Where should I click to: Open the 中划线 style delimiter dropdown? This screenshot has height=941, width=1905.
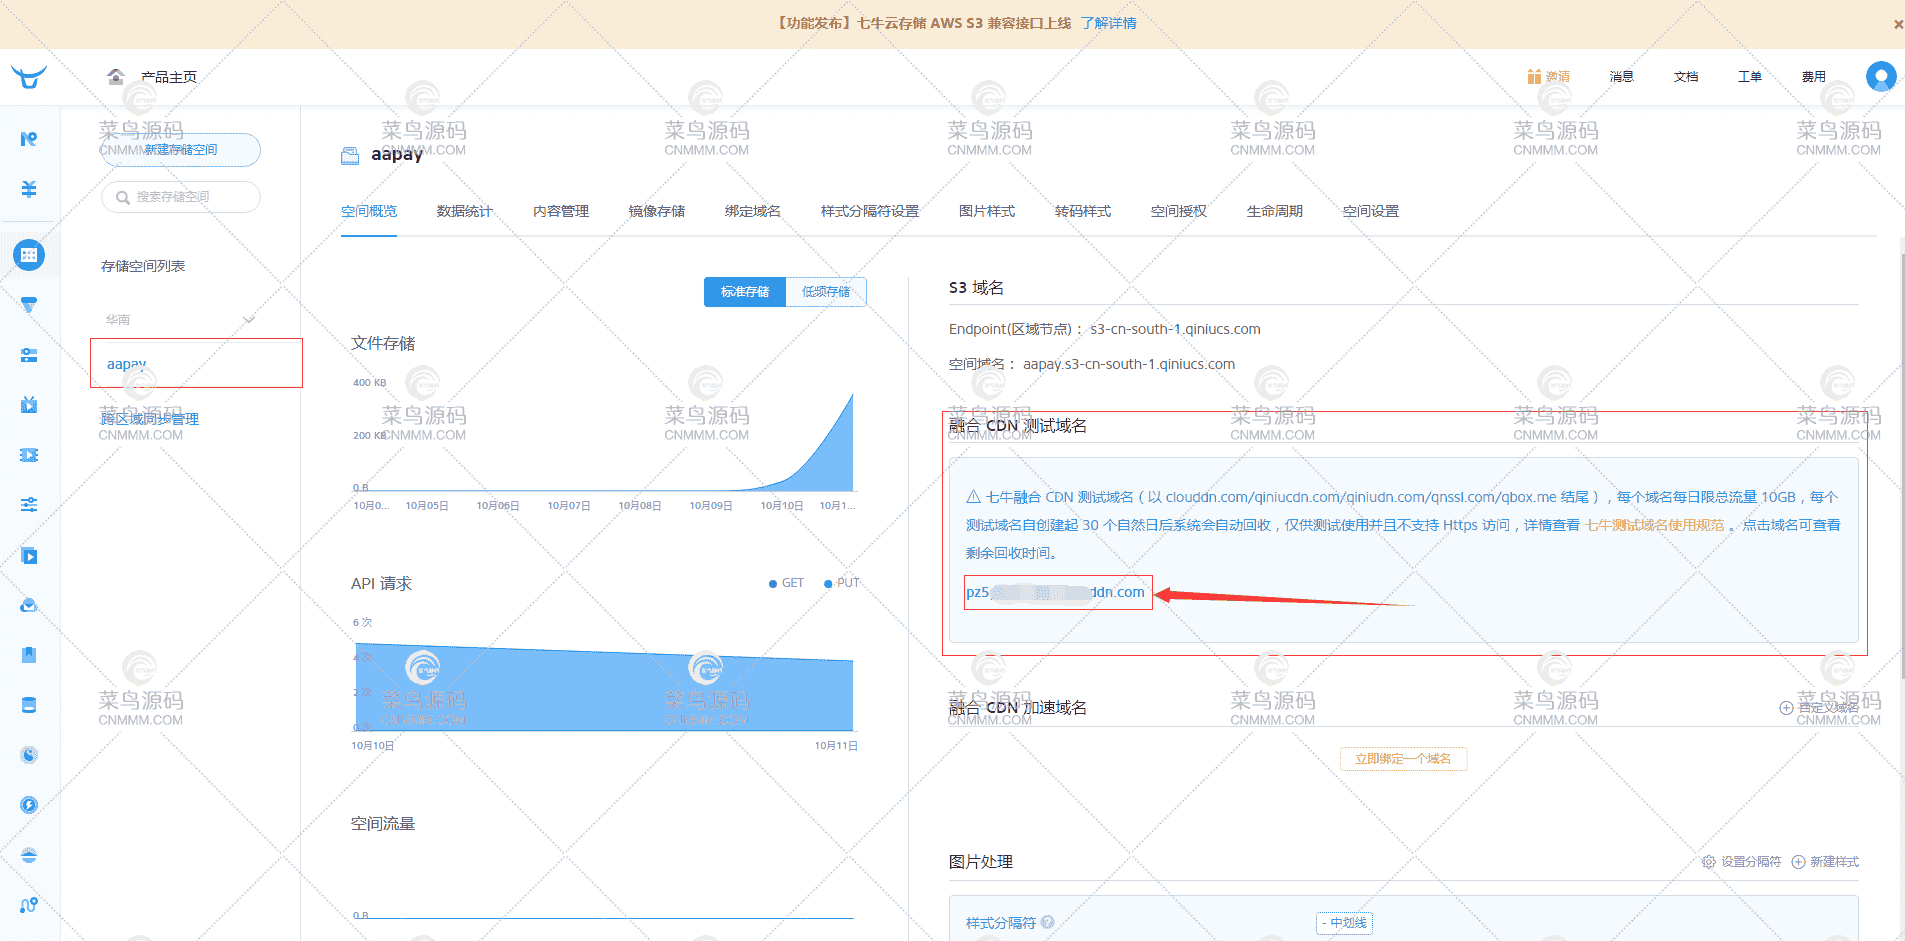1345,923
